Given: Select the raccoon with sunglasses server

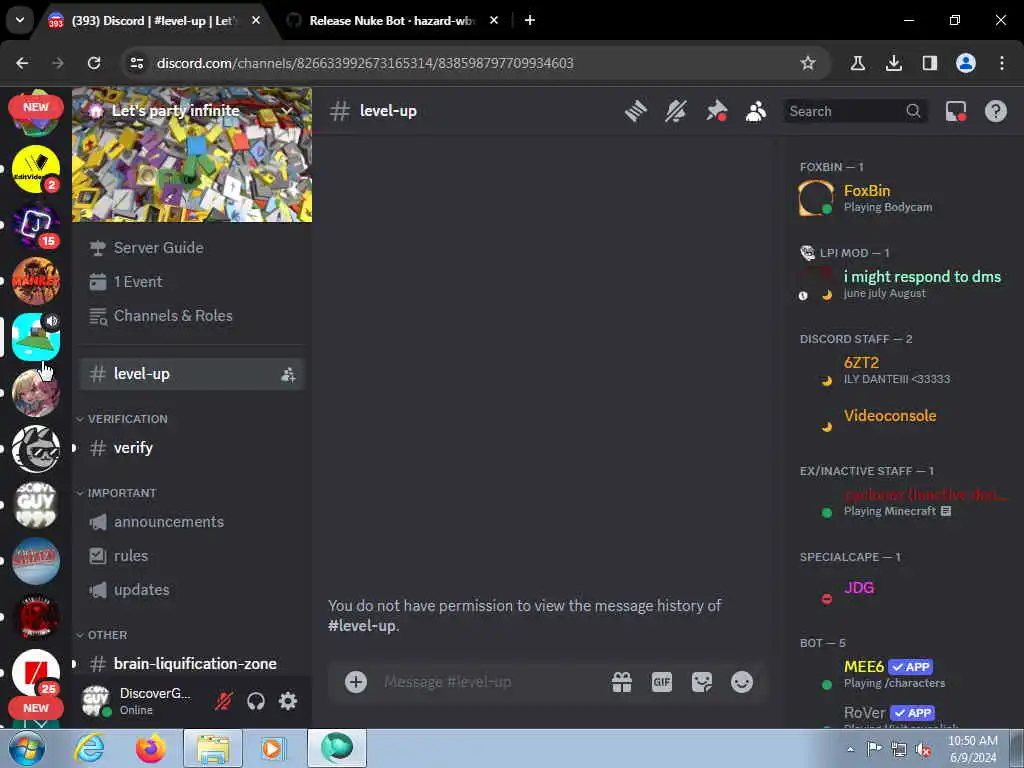Looking at the screenshot, I should [36, 449].
